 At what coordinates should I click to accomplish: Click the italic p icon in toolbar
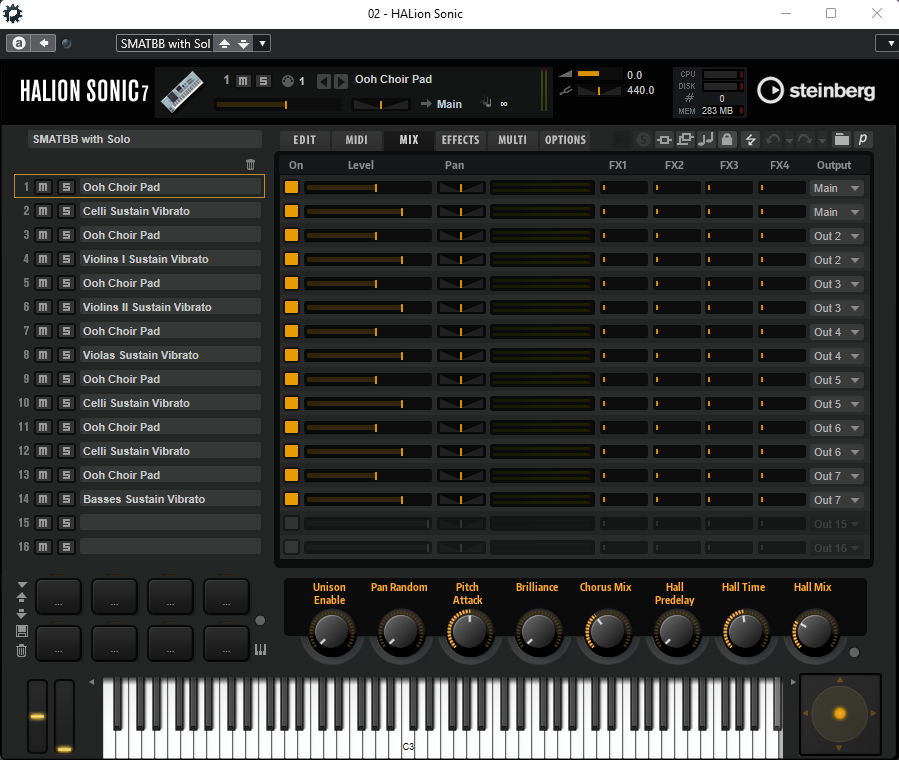pos(862,139)
